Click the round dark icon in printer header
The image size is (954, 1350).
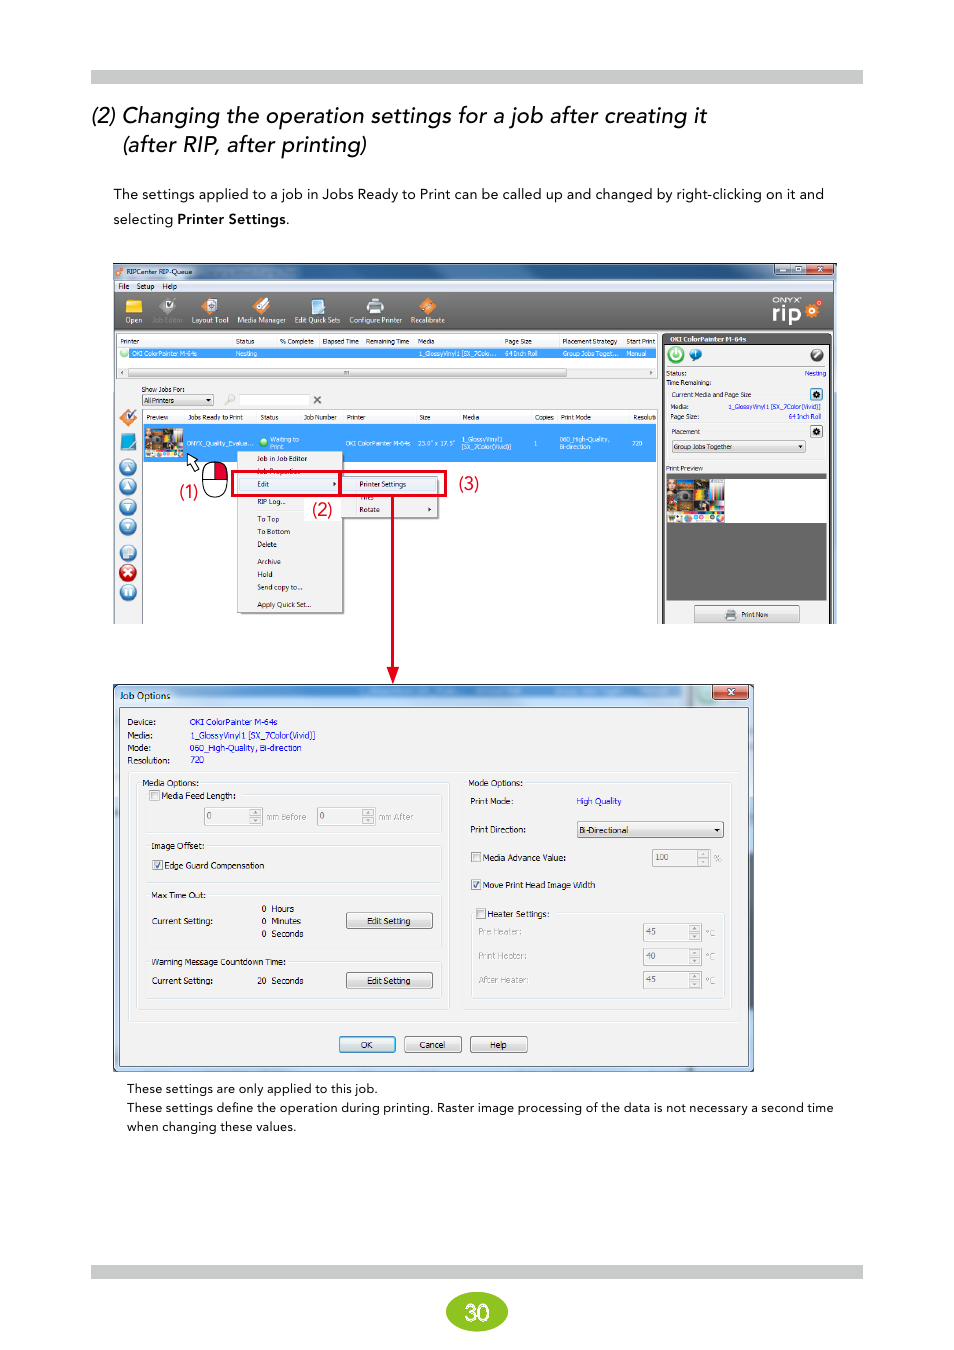click(817, 355)
